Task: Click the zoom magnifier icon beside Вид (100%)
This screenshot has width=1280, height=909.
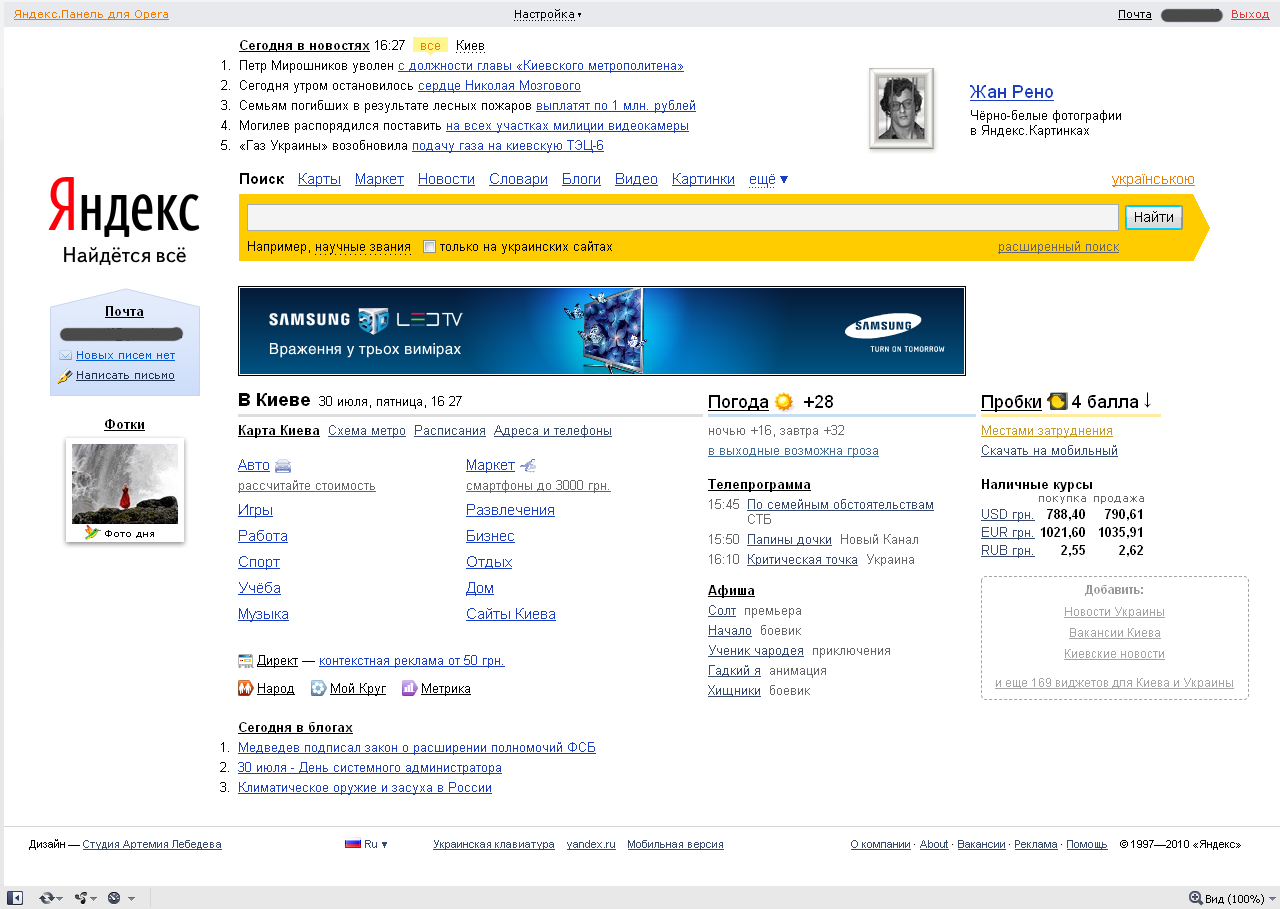Action: click(x=1195, y=898)
